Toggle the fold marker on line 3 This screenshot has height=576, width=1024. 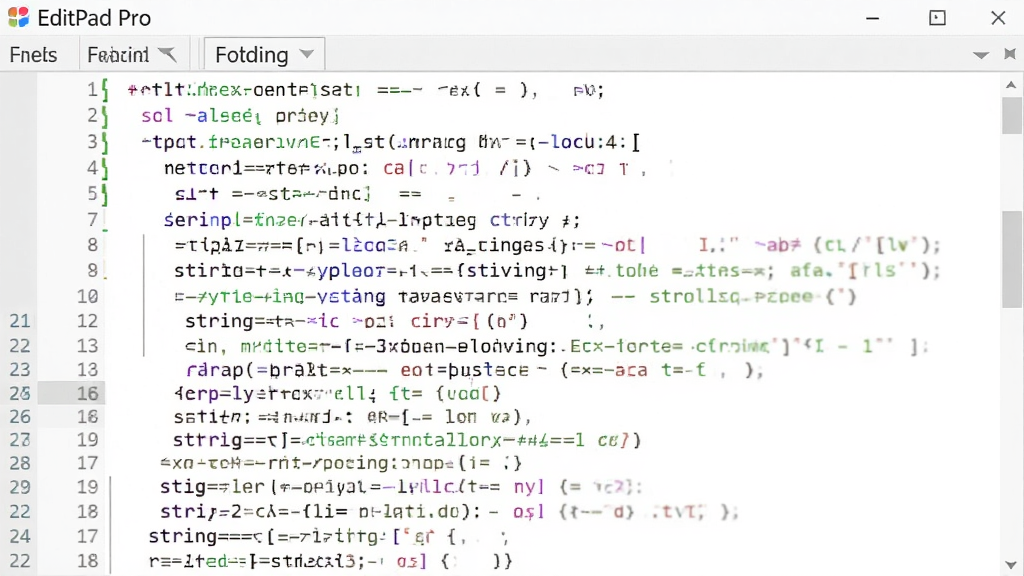(x=105, y=142)
